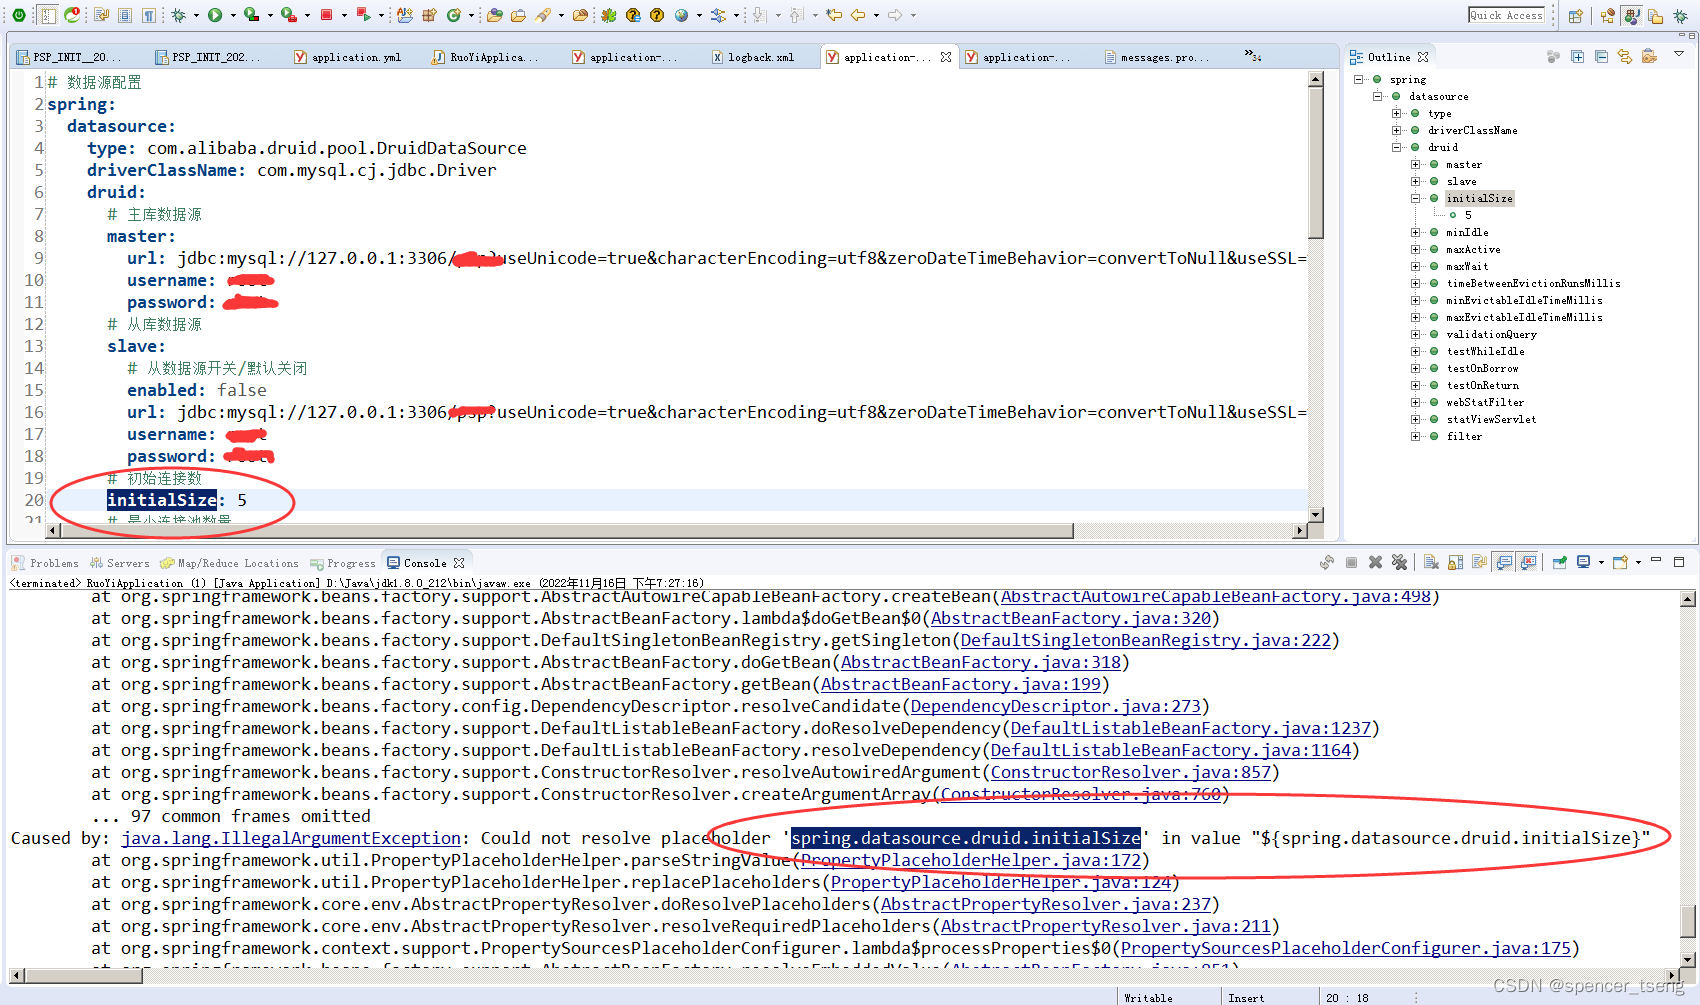Toggle Show Console When Standard Out Changes
Viewport: 1700px width, 1005px height.
[1503, 562]
